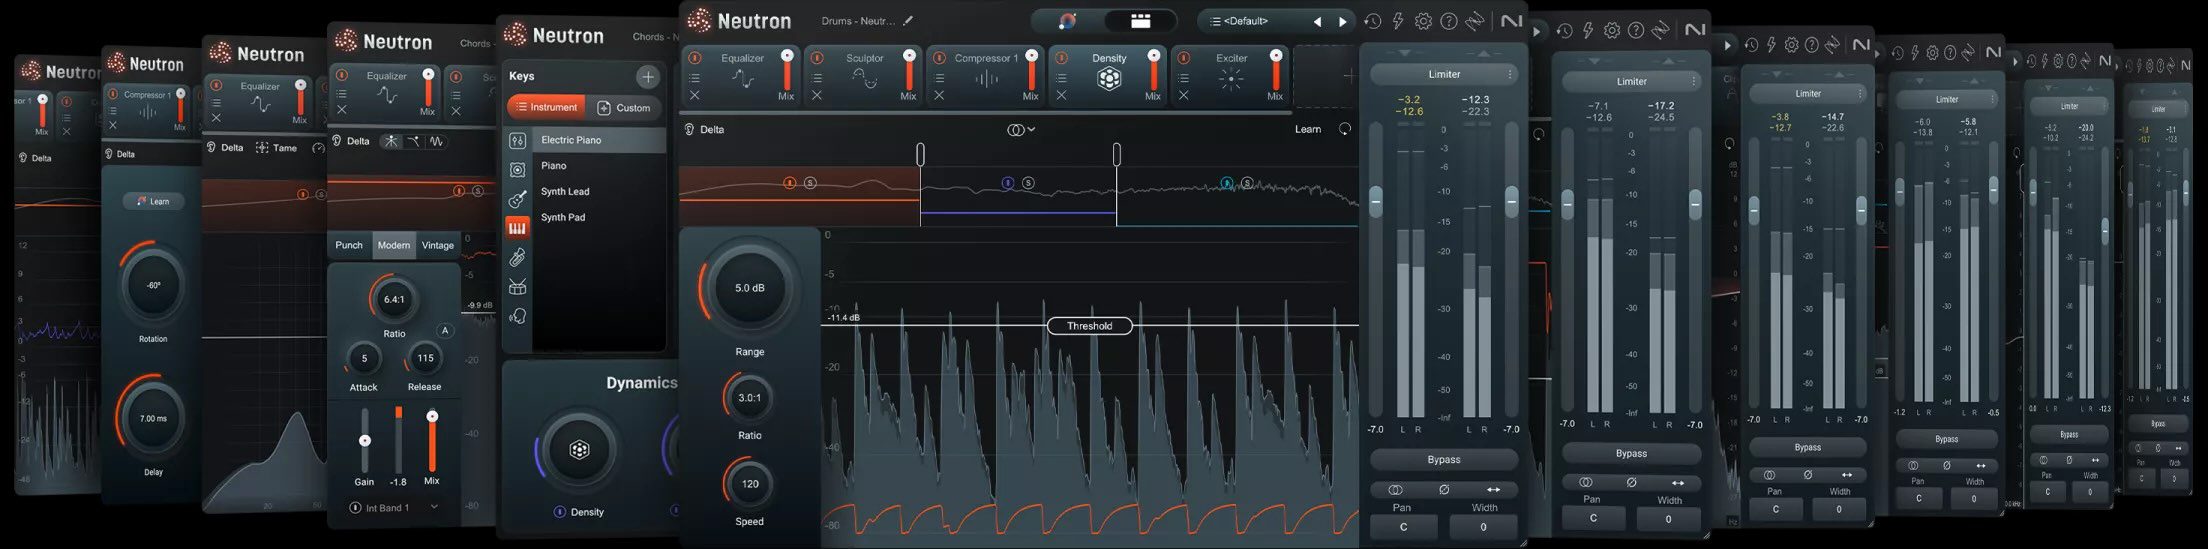The image size is (2208, 549).
Task: Click the compressor Gain slider
Action: pos(365,441)
